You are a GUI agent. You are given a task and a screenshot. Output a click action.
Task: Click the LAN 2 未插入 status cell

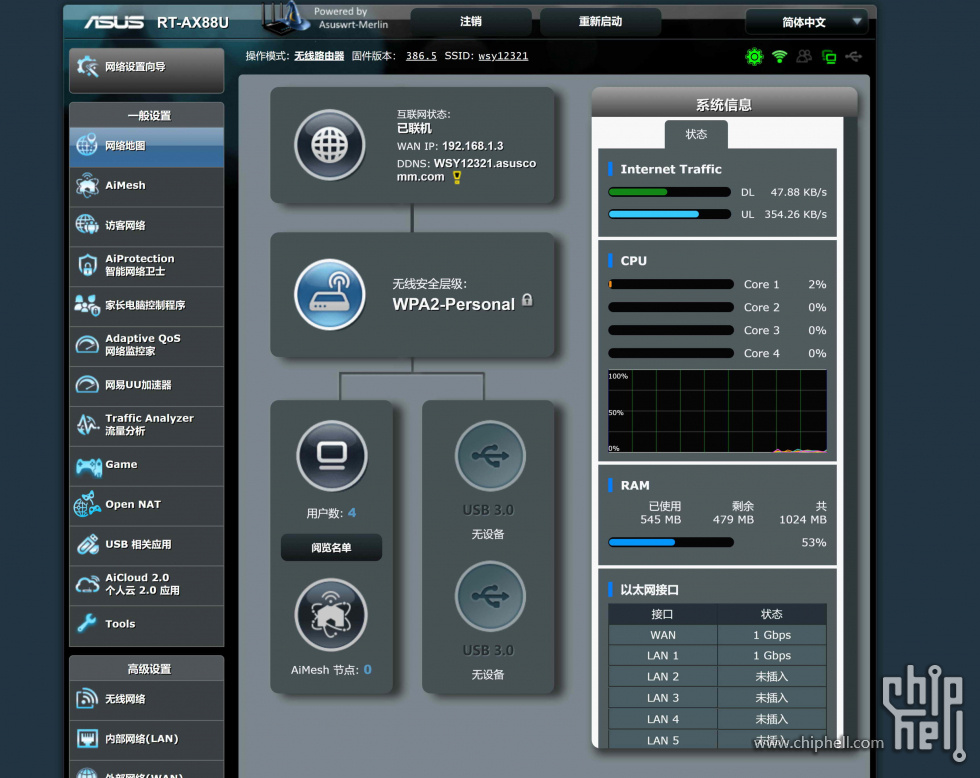[x=772, y=677]
